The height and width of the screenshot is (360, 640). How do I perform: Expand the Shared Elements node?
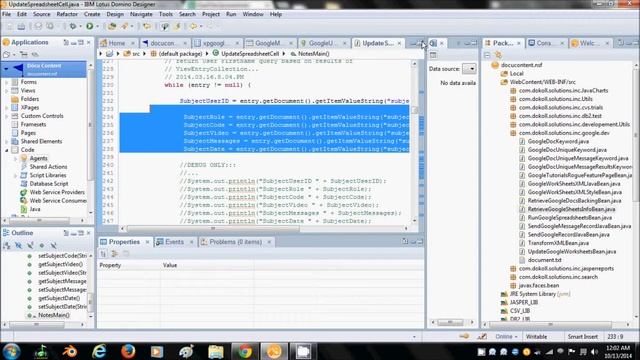click(x=7, y=142)
